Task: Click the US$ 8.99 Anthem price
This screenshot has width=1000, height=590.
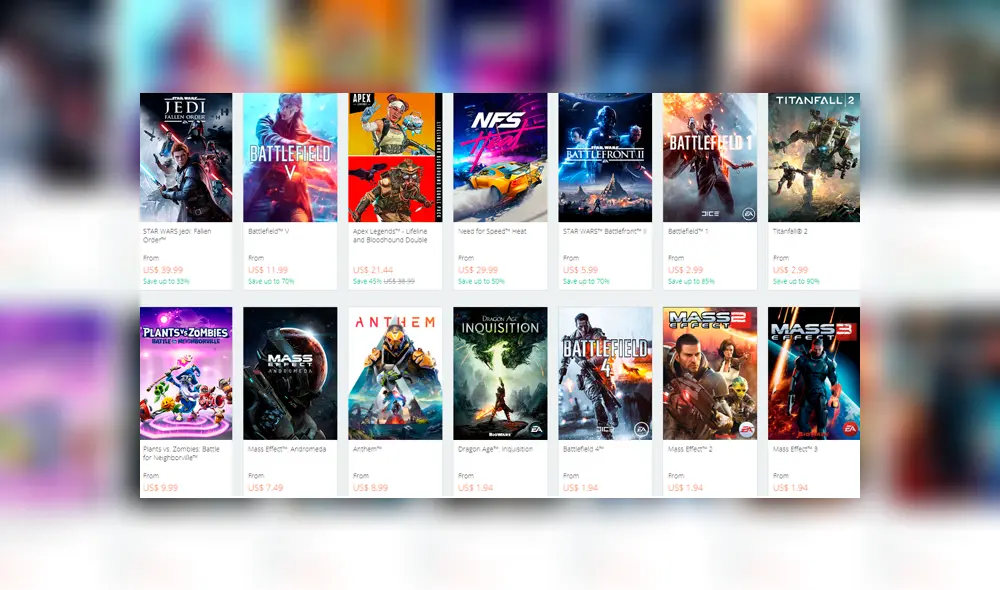Action: [x=370, y=487]
